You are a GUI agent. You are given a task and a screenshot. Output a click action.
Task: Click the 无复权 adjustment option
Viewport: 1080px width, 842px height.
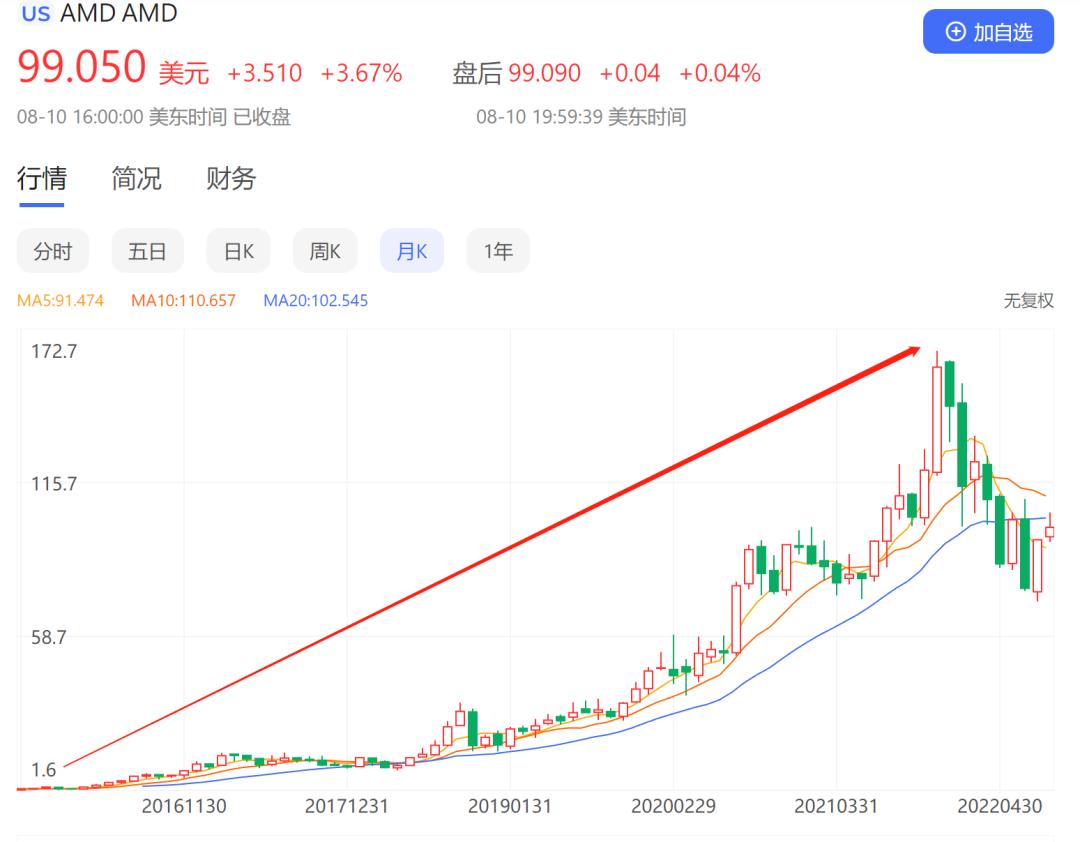(1028, 300)
